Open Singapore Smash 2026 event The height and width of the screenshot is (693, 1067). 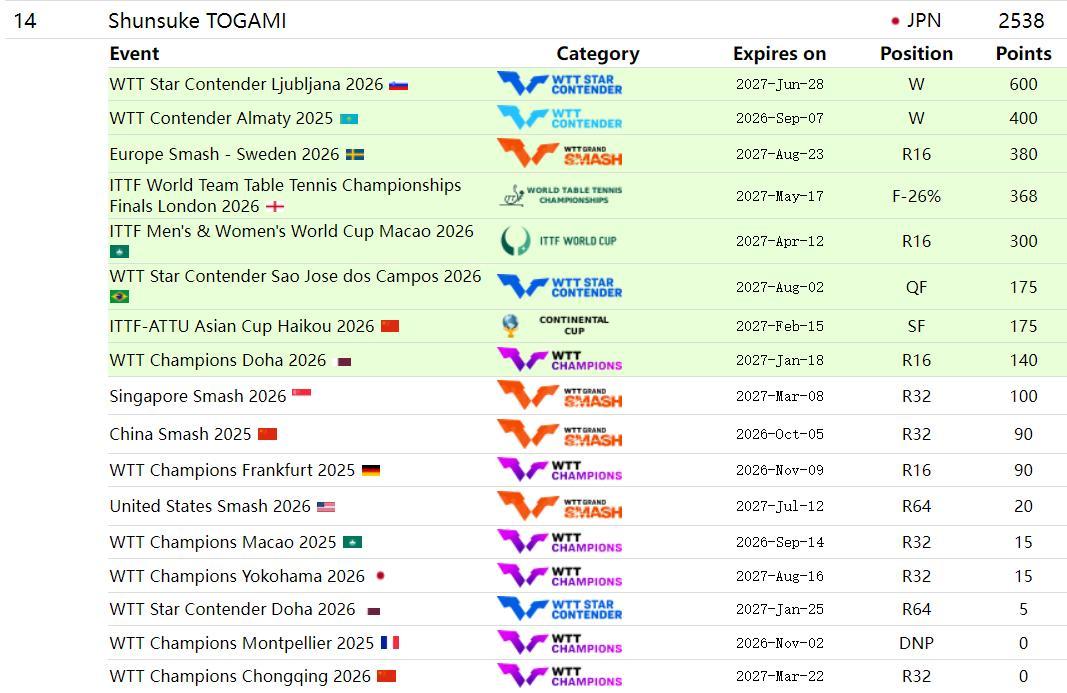[x=197, y=396]
